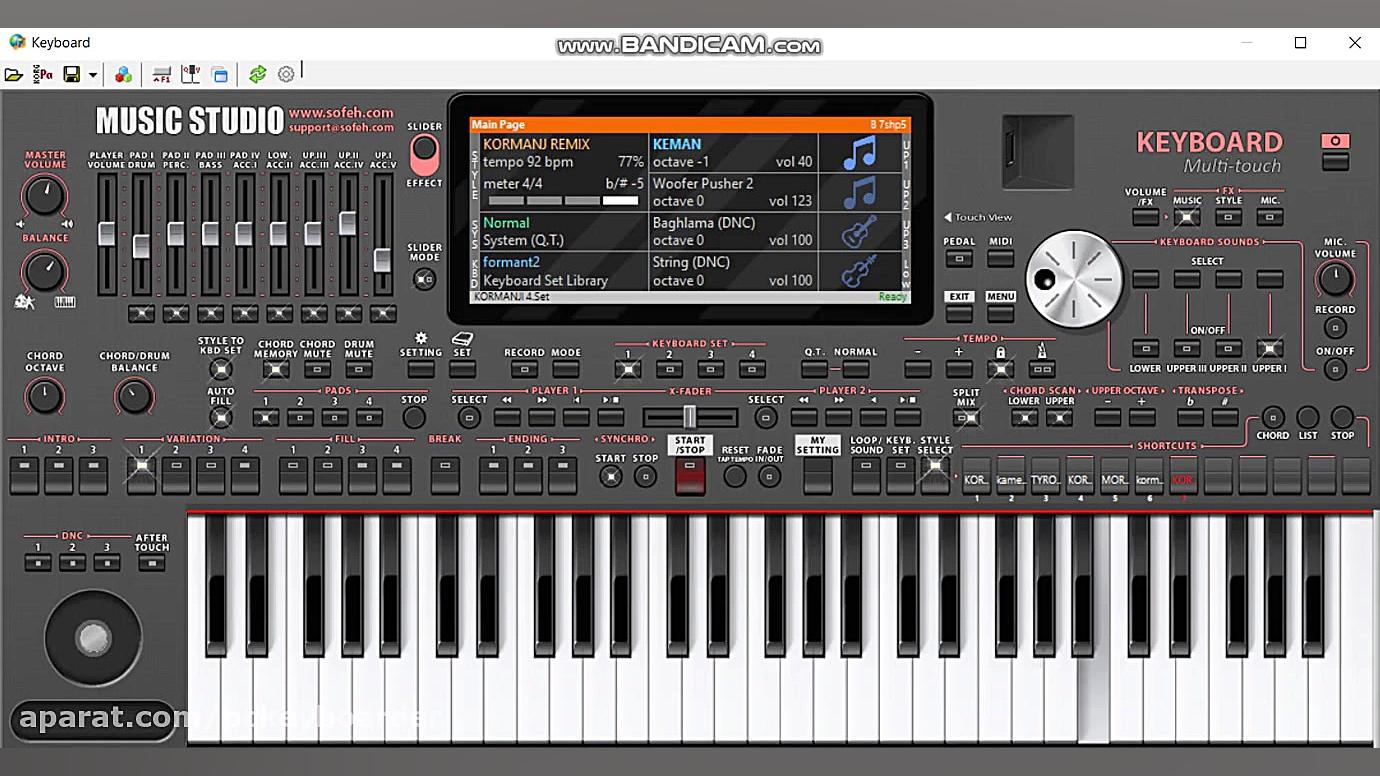Select the String violin icon on display
The height and width of the screenshot is (776, 1380).
859,271
